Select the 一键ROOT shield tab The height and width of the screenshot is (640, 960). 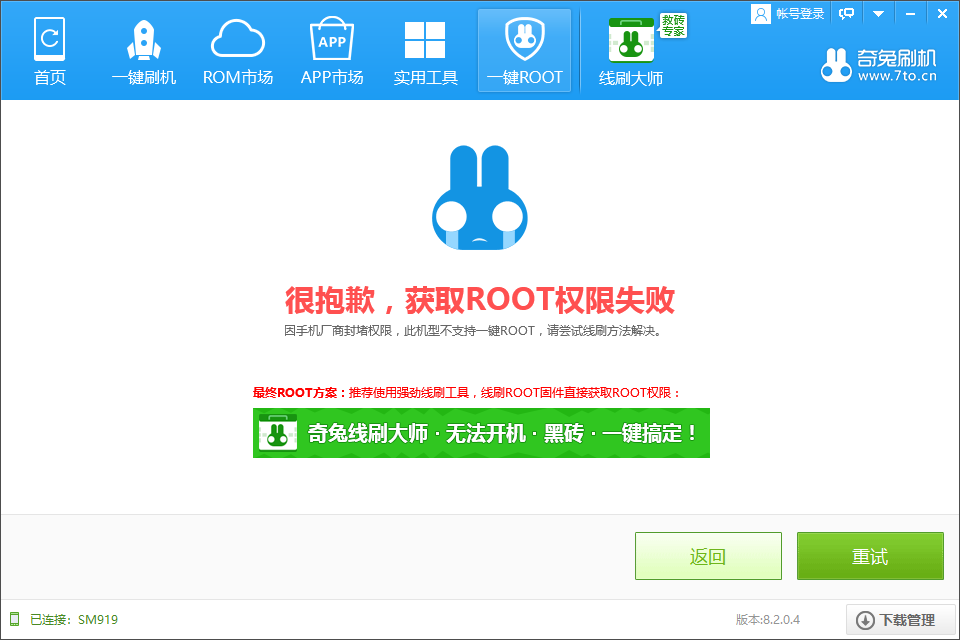click(x=525, y=51)
